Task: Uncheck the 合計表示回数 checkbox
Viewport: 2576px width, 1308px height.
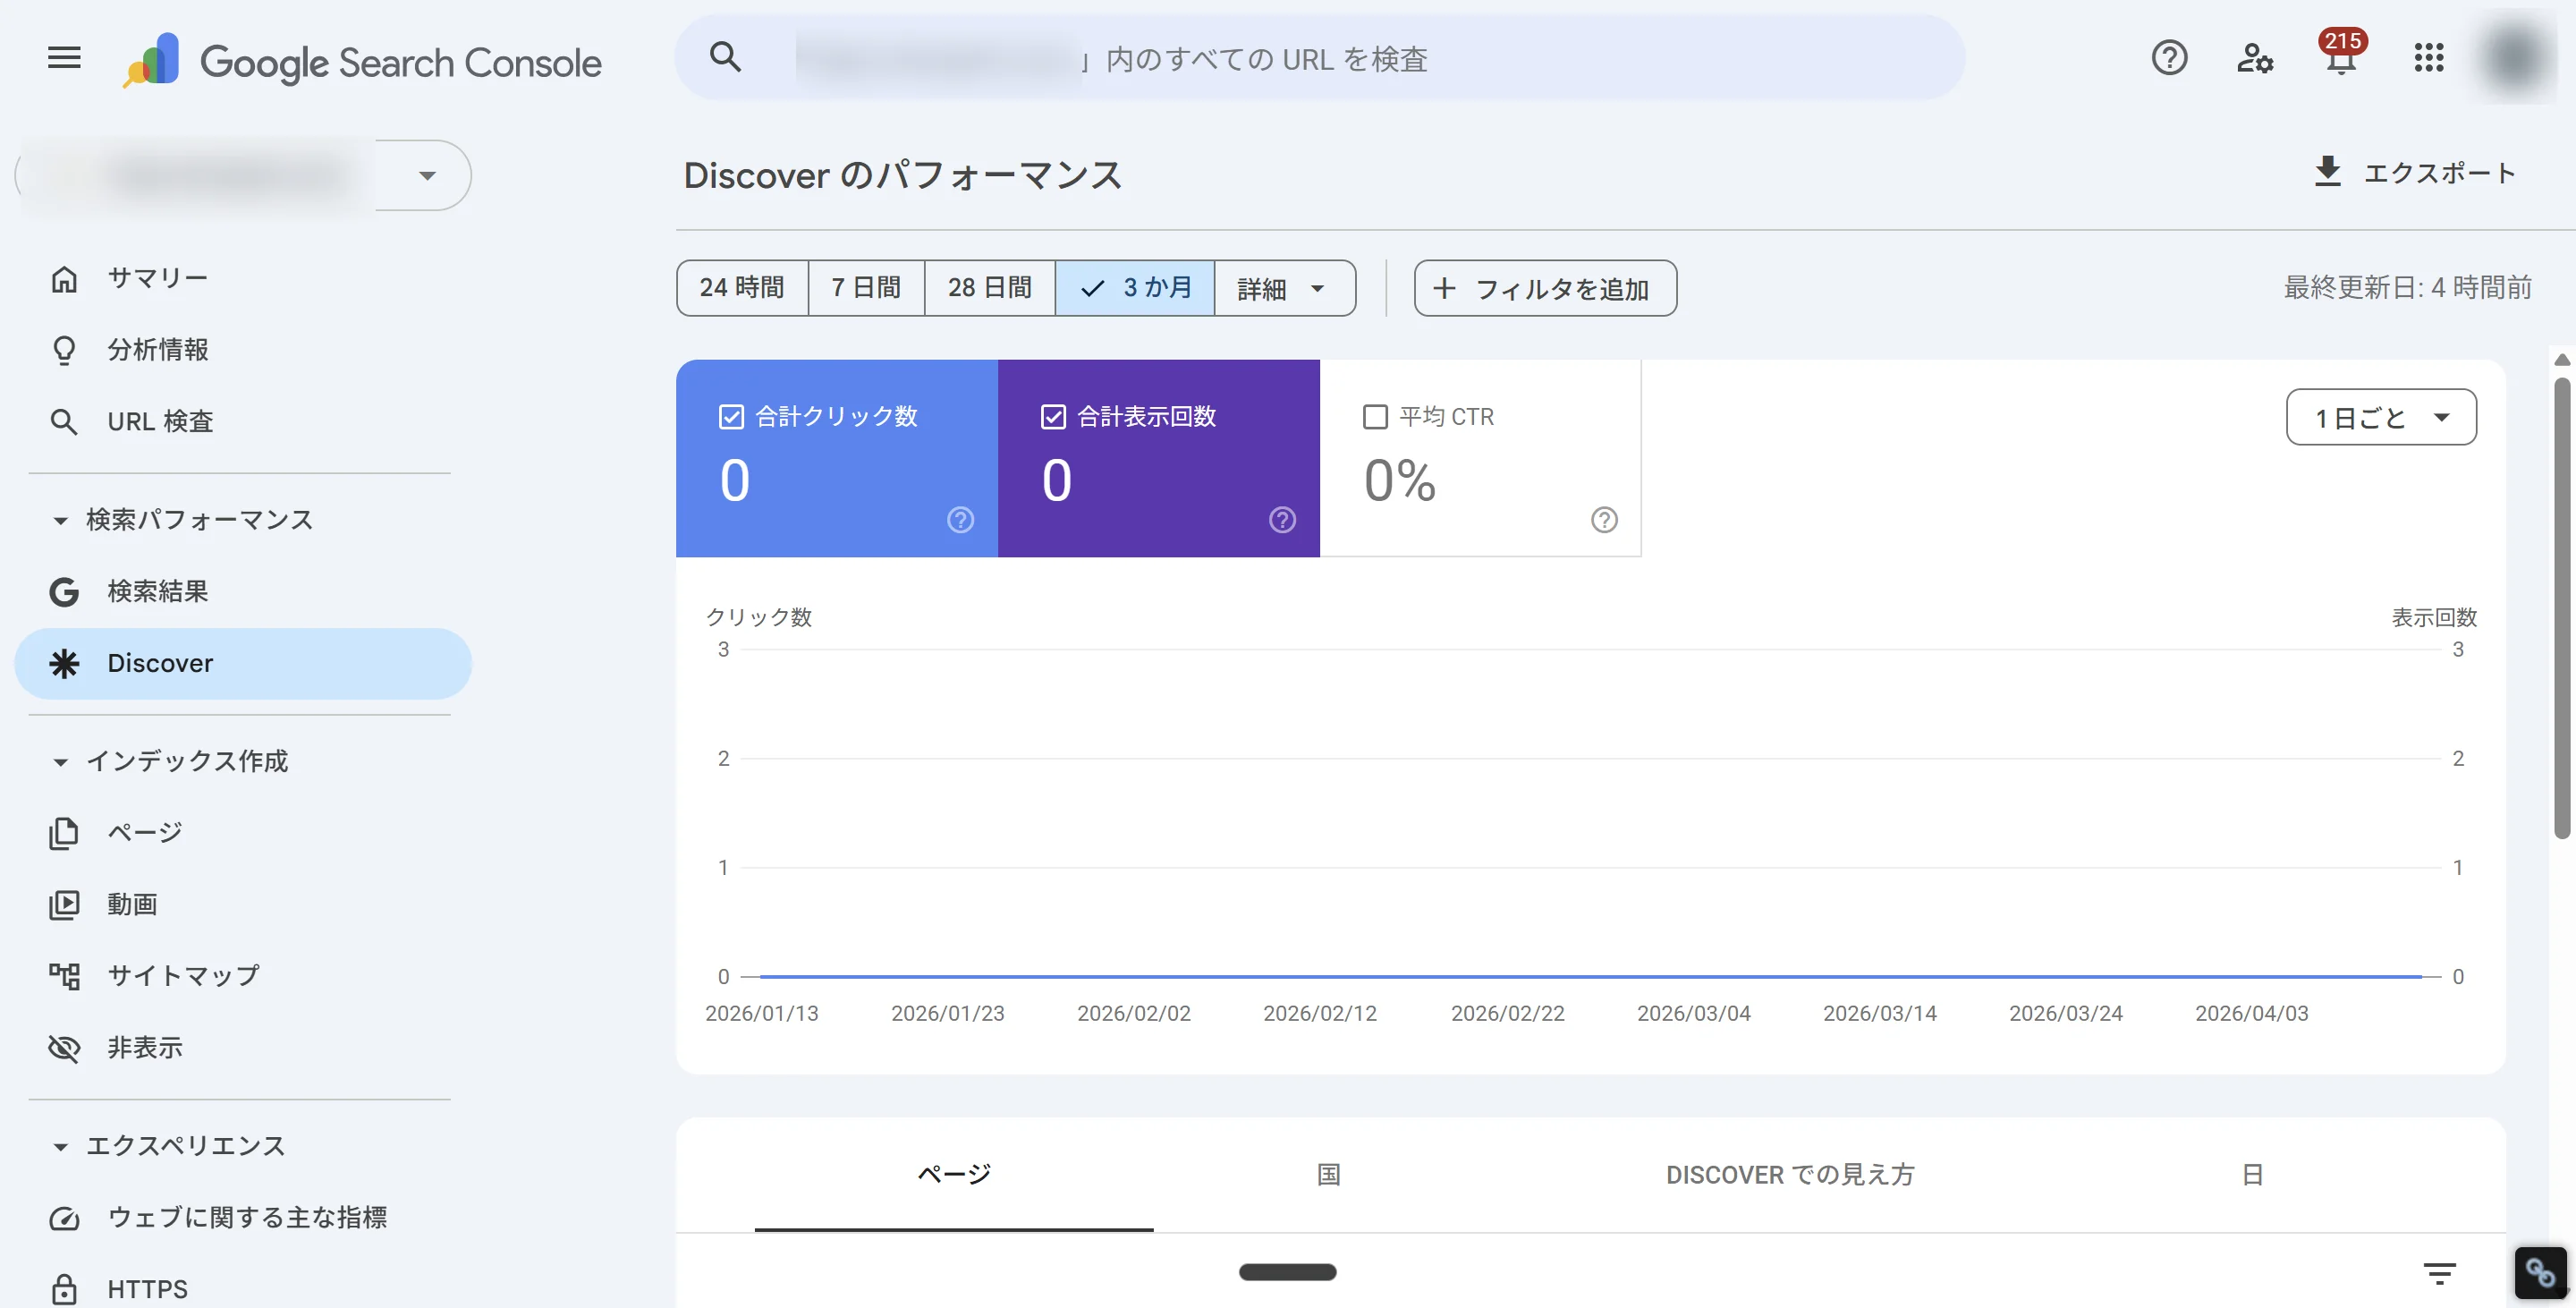Action: 1053,416
